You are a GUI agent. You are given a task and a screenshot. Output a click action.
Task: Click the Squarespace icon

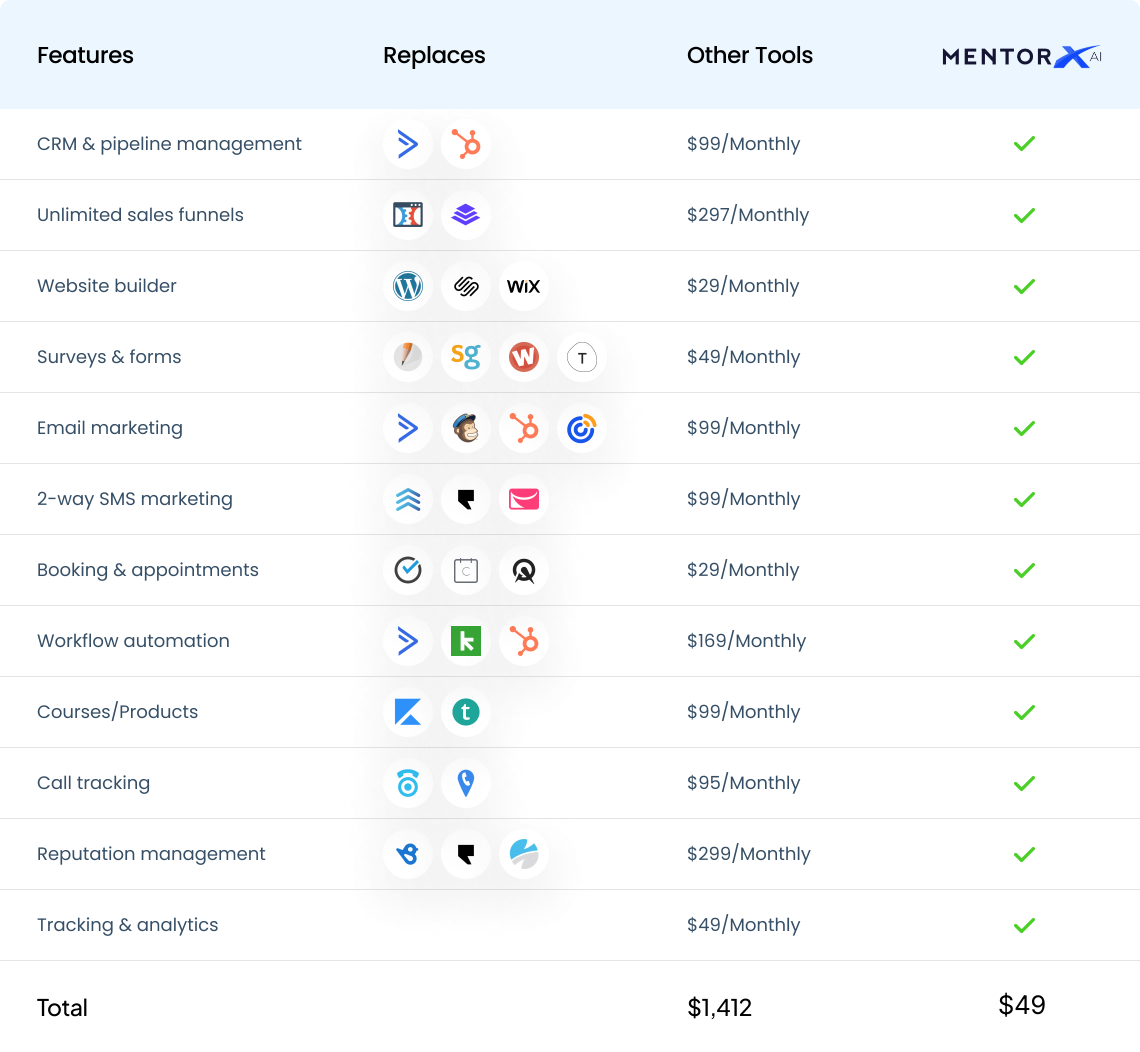pyautogui.click(x=466, y=286)
